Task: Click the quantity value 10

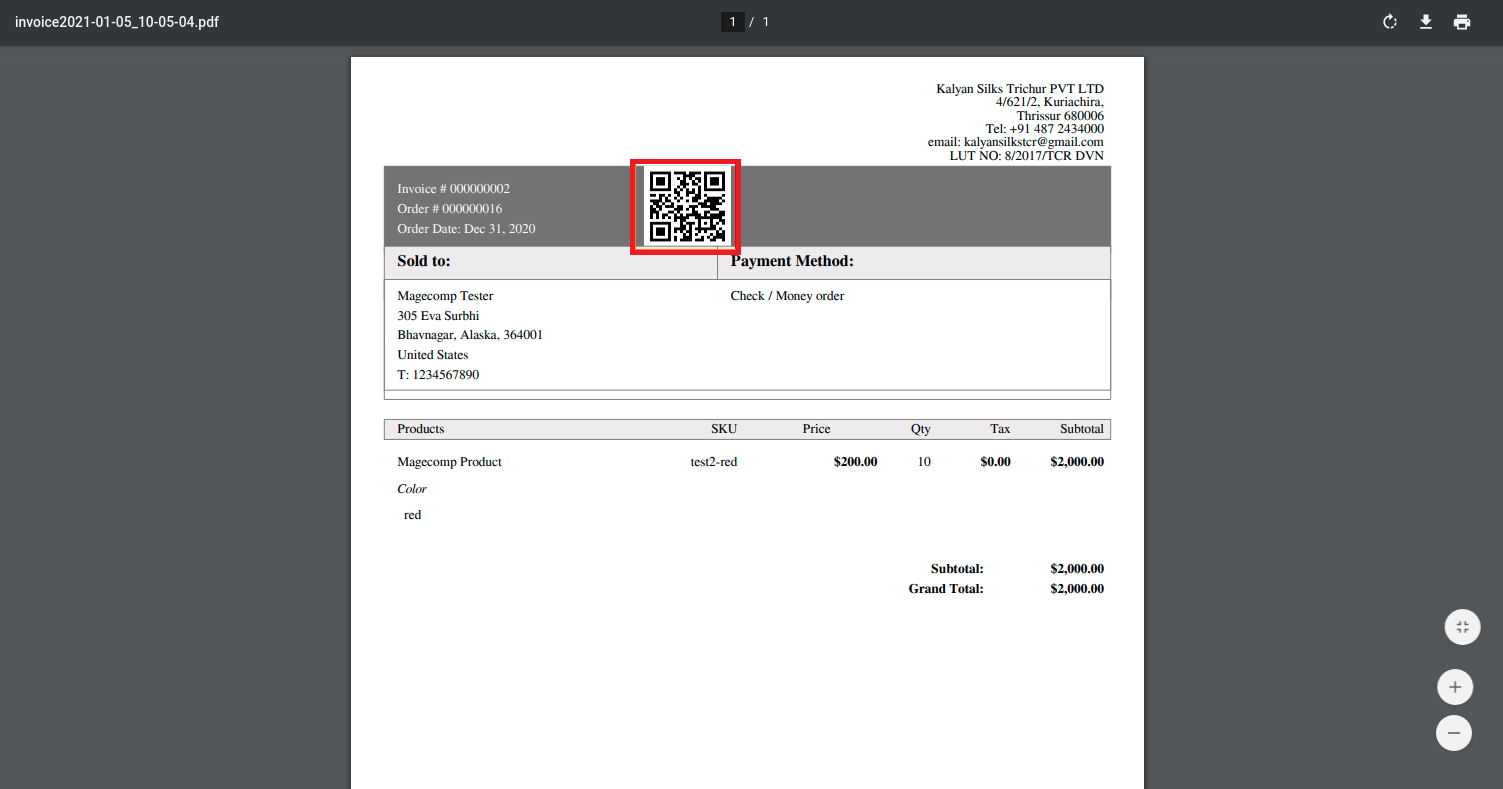Action: click(924, 462)
